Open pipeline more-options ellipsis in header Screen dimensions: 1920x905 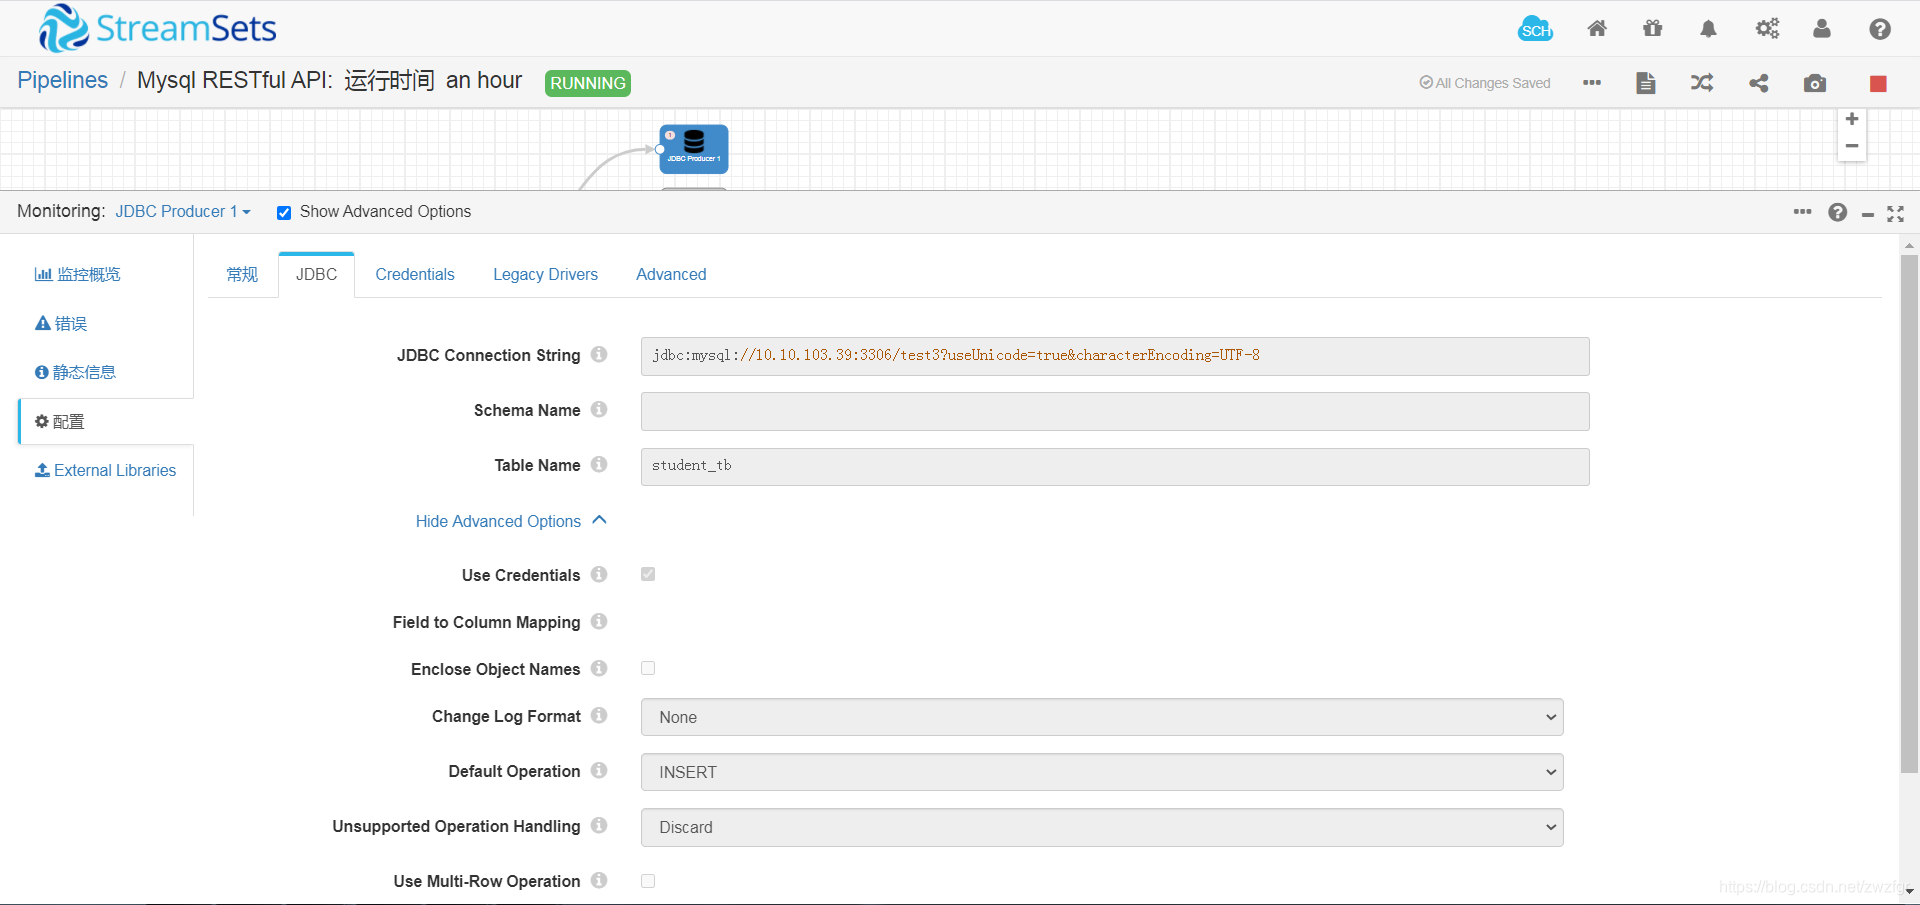[x=1592, y=82]
